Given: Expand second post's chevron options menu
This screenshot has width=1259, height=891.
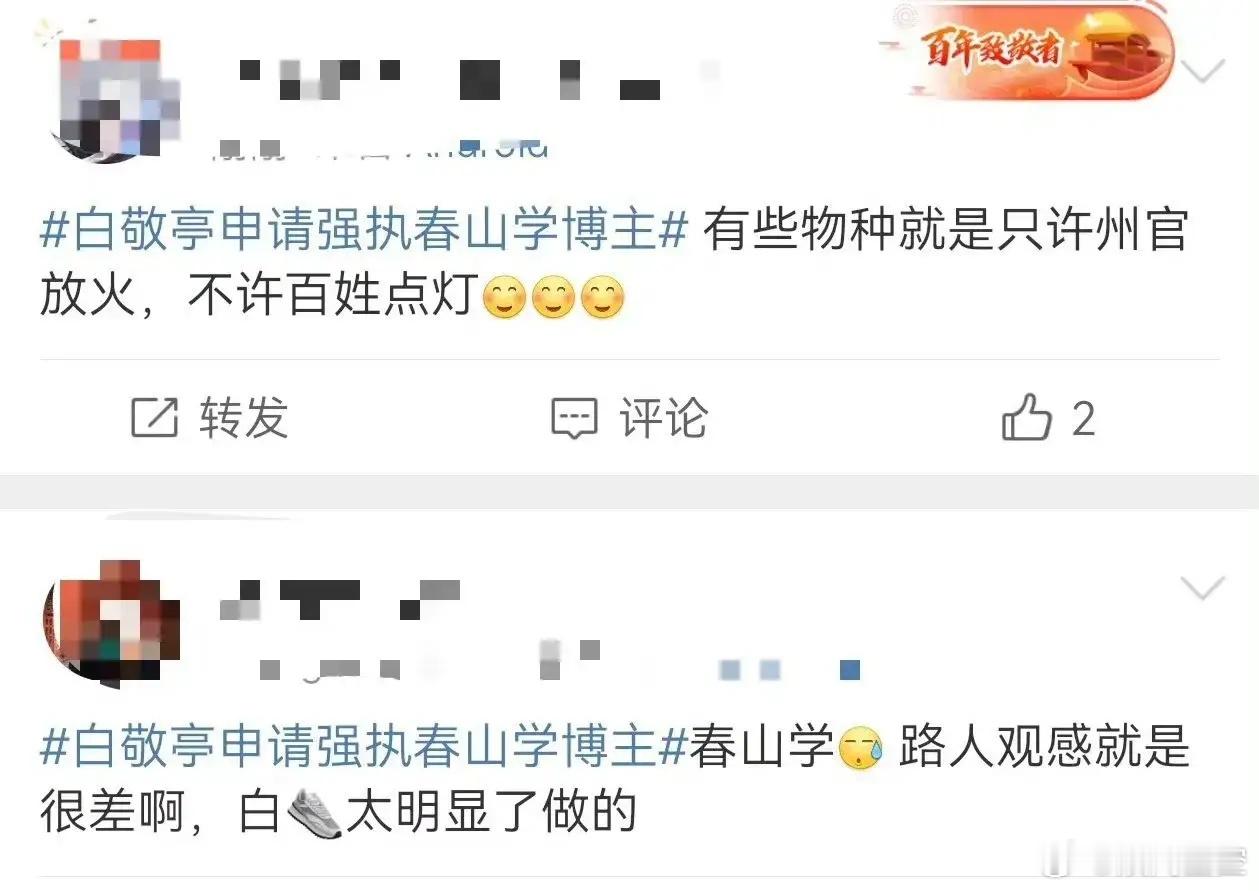Looking at the screenshot, I should tap(1203, 588).
